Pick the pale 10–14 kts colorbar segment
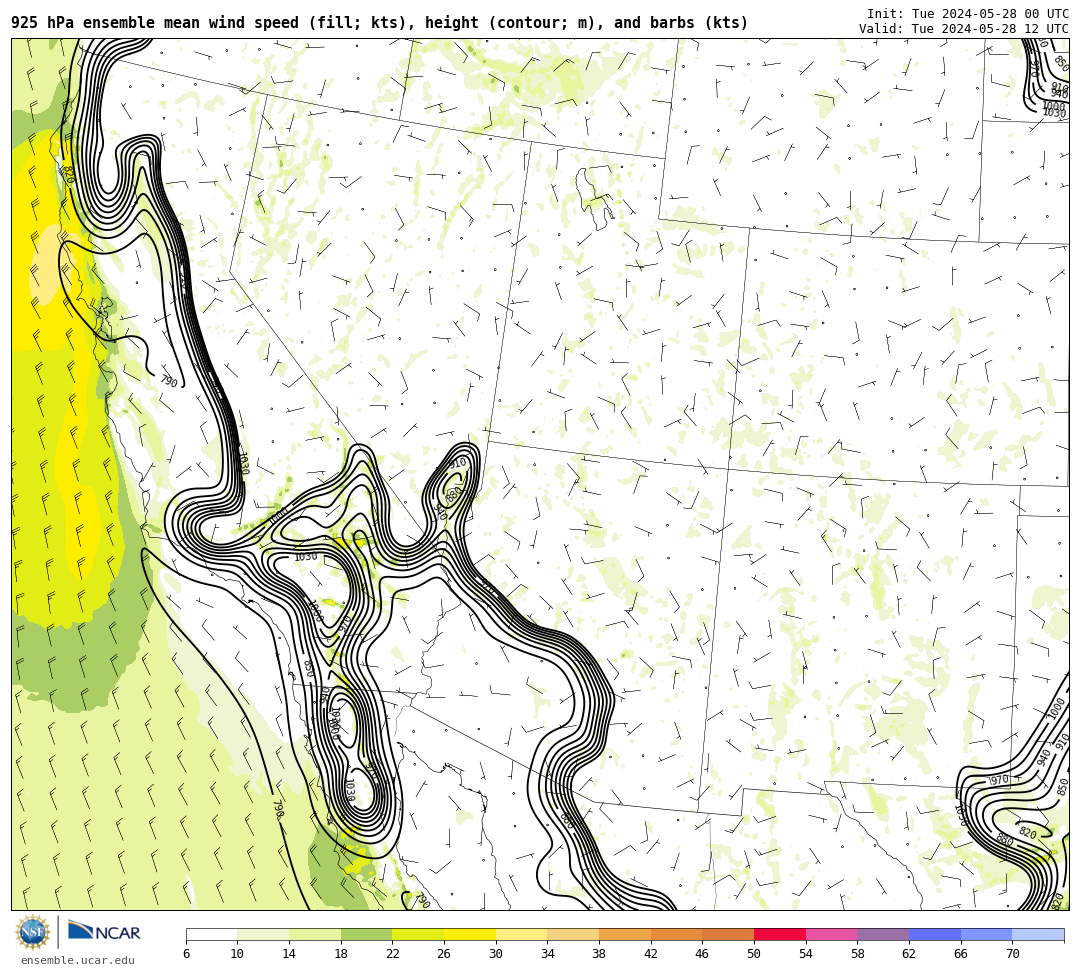 [263, 934]
